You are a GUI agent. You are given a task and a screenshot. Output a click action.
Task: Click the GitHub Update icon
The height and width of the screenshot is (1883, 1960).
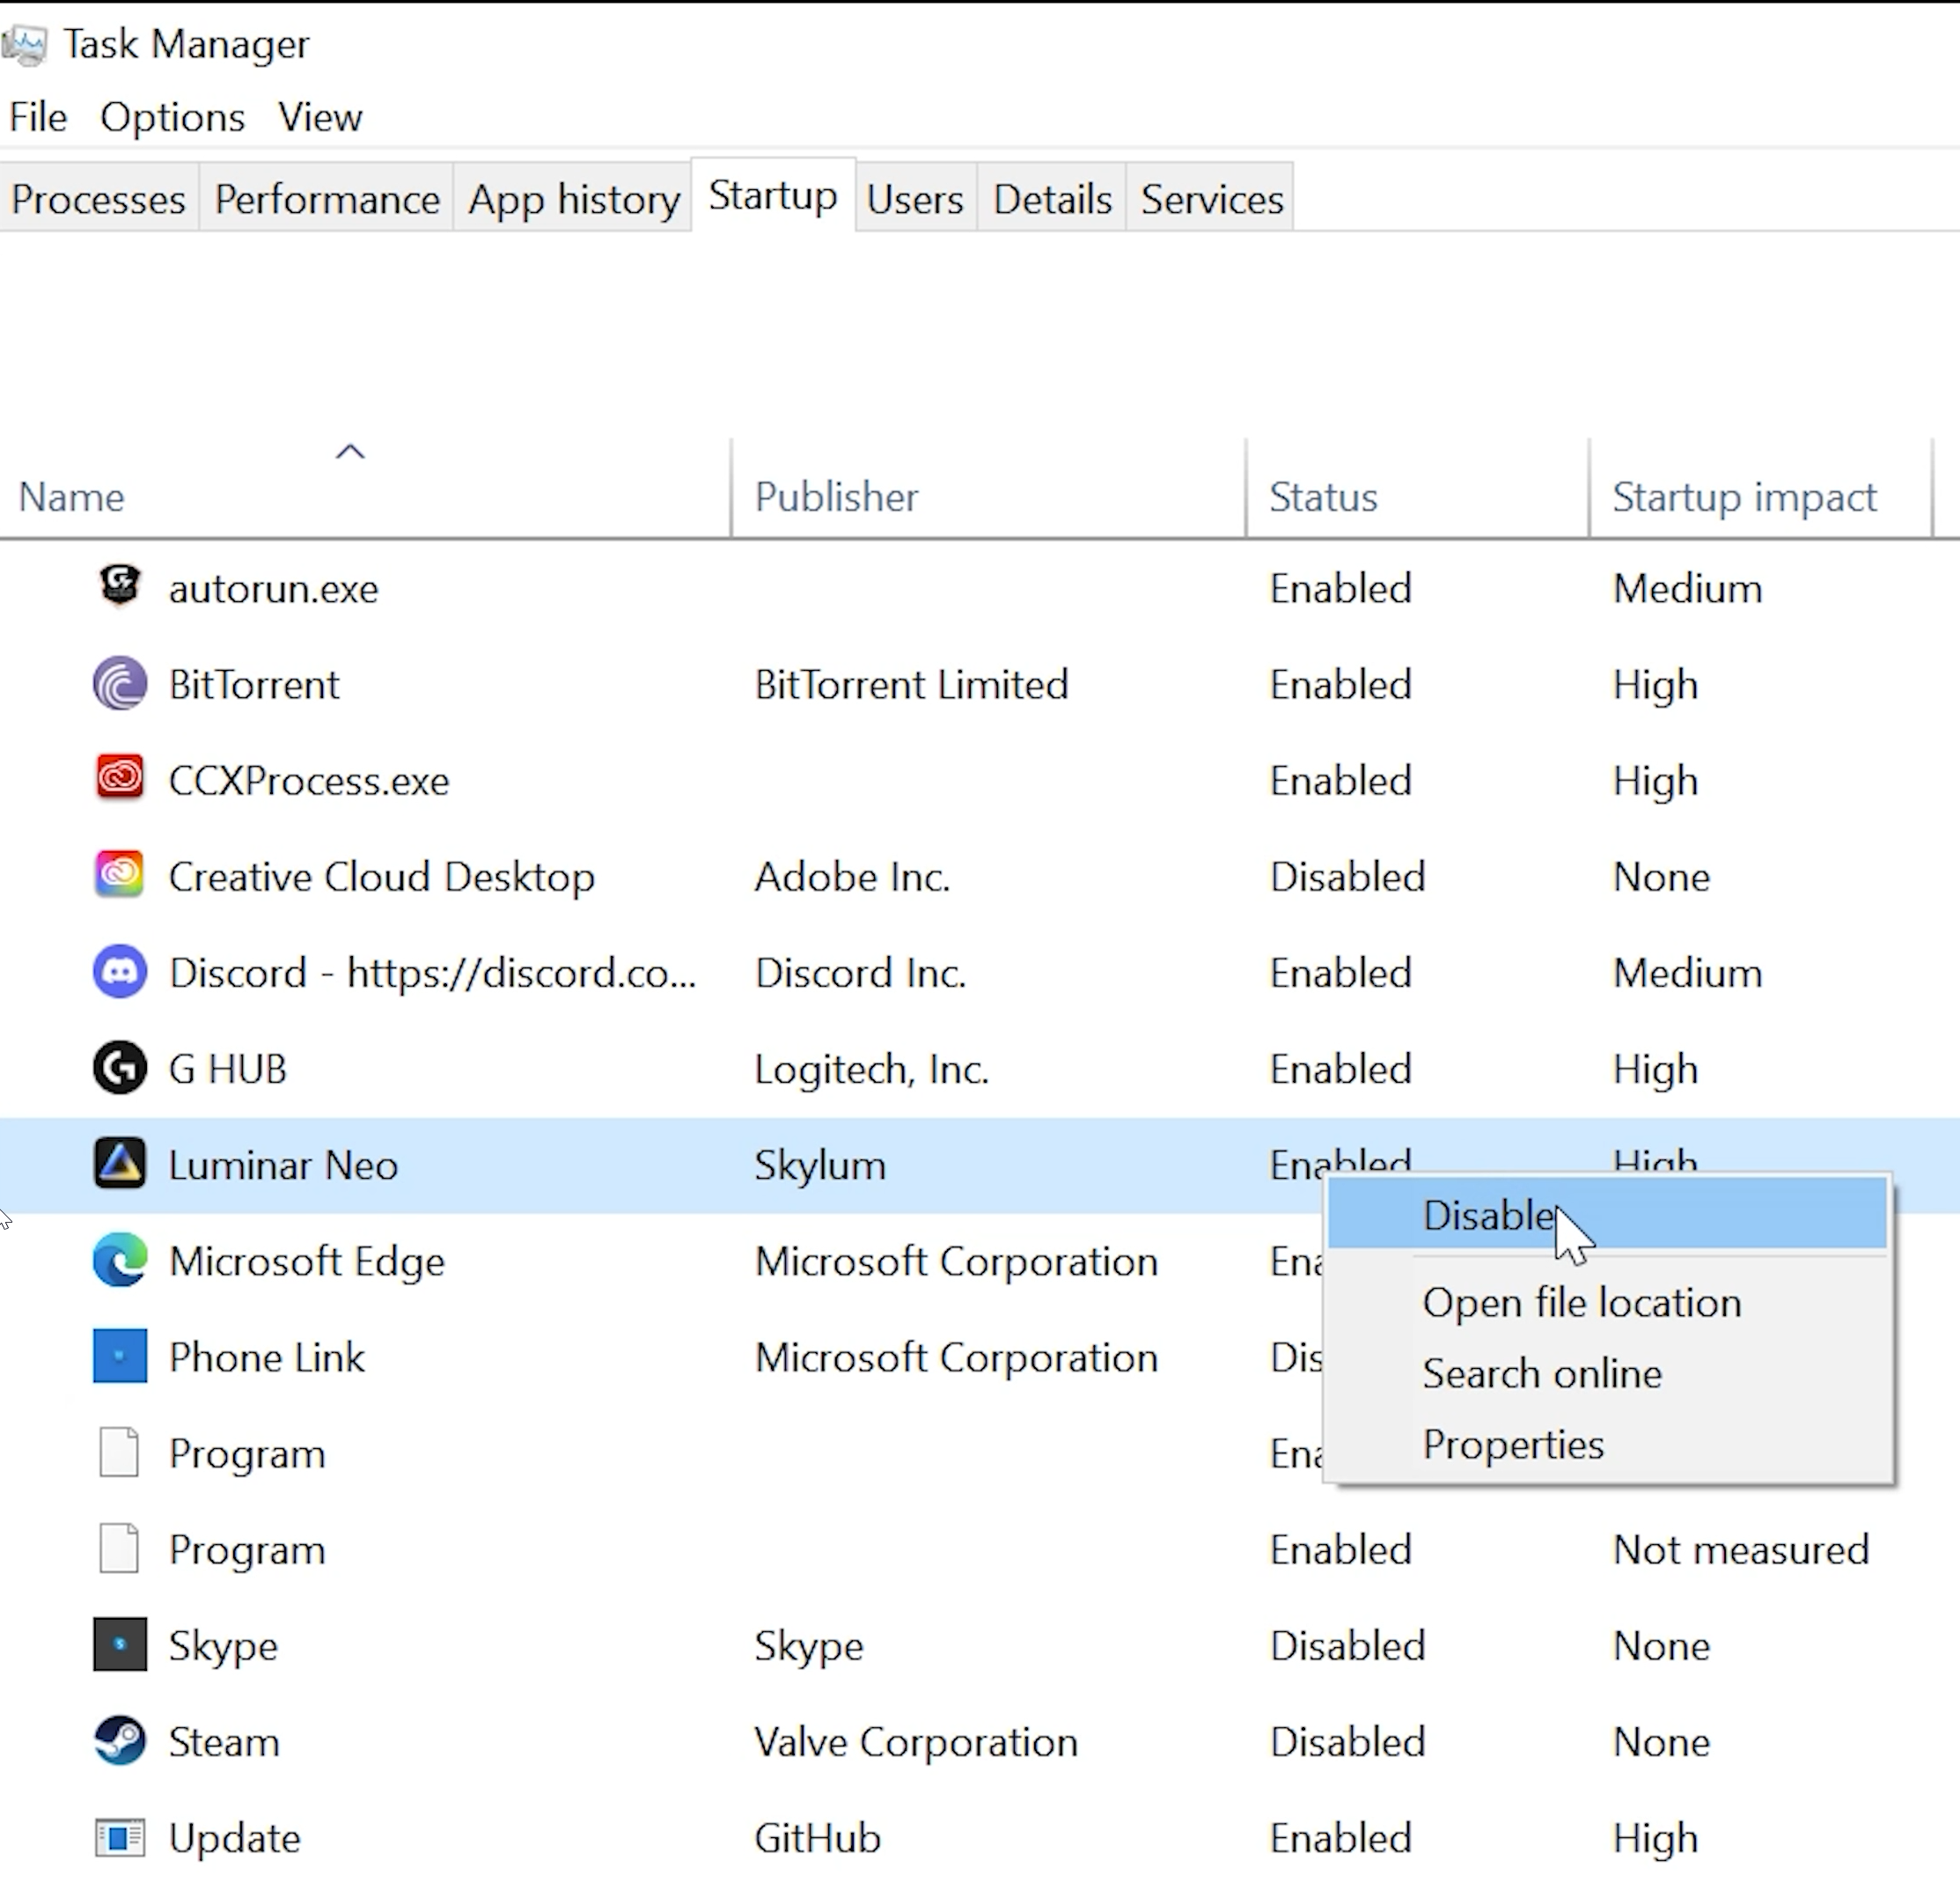pos(120,1838)
